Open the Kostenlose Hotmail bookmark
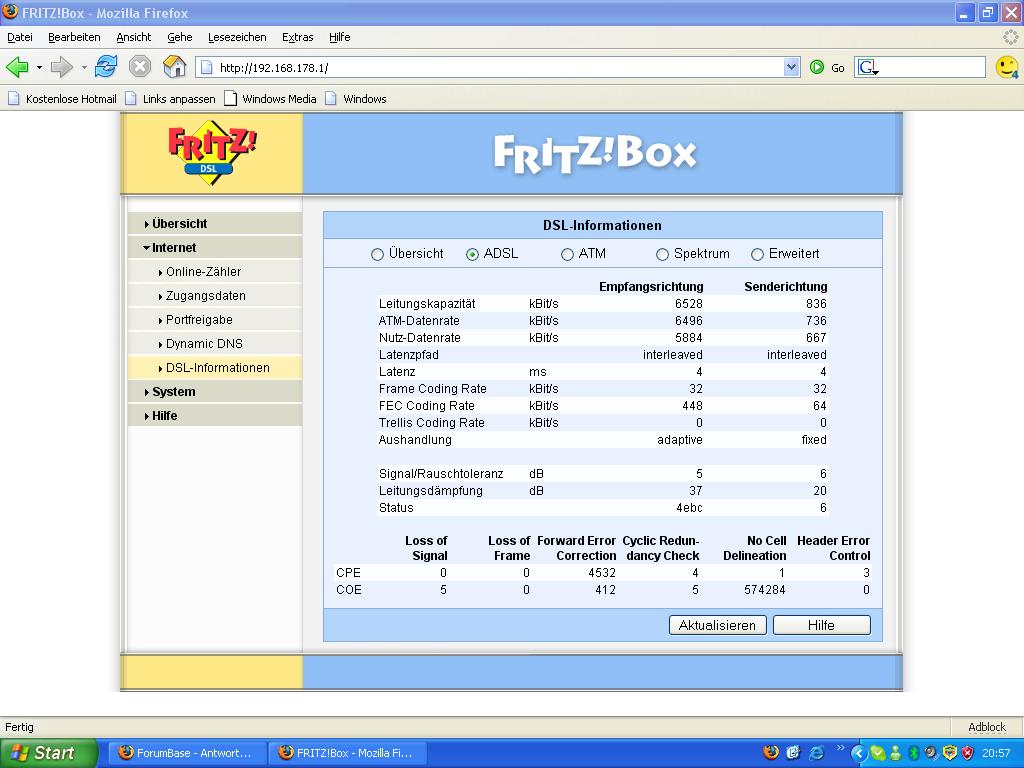This screenshot has width=1024, height=768. pyautogui.click(x=62, y=99)
